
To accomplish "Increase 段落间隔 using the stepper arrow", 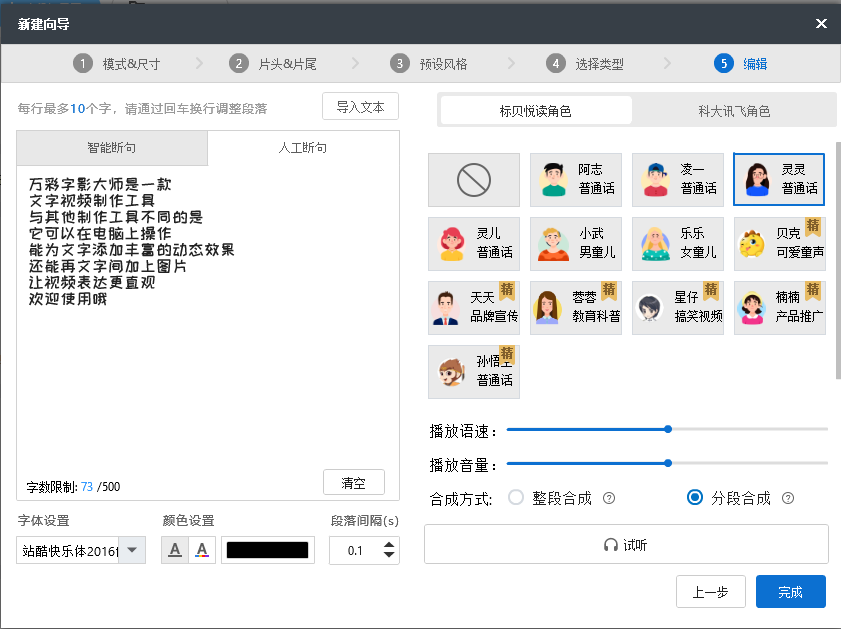I will pyautogui.click(x=390, y=544).
